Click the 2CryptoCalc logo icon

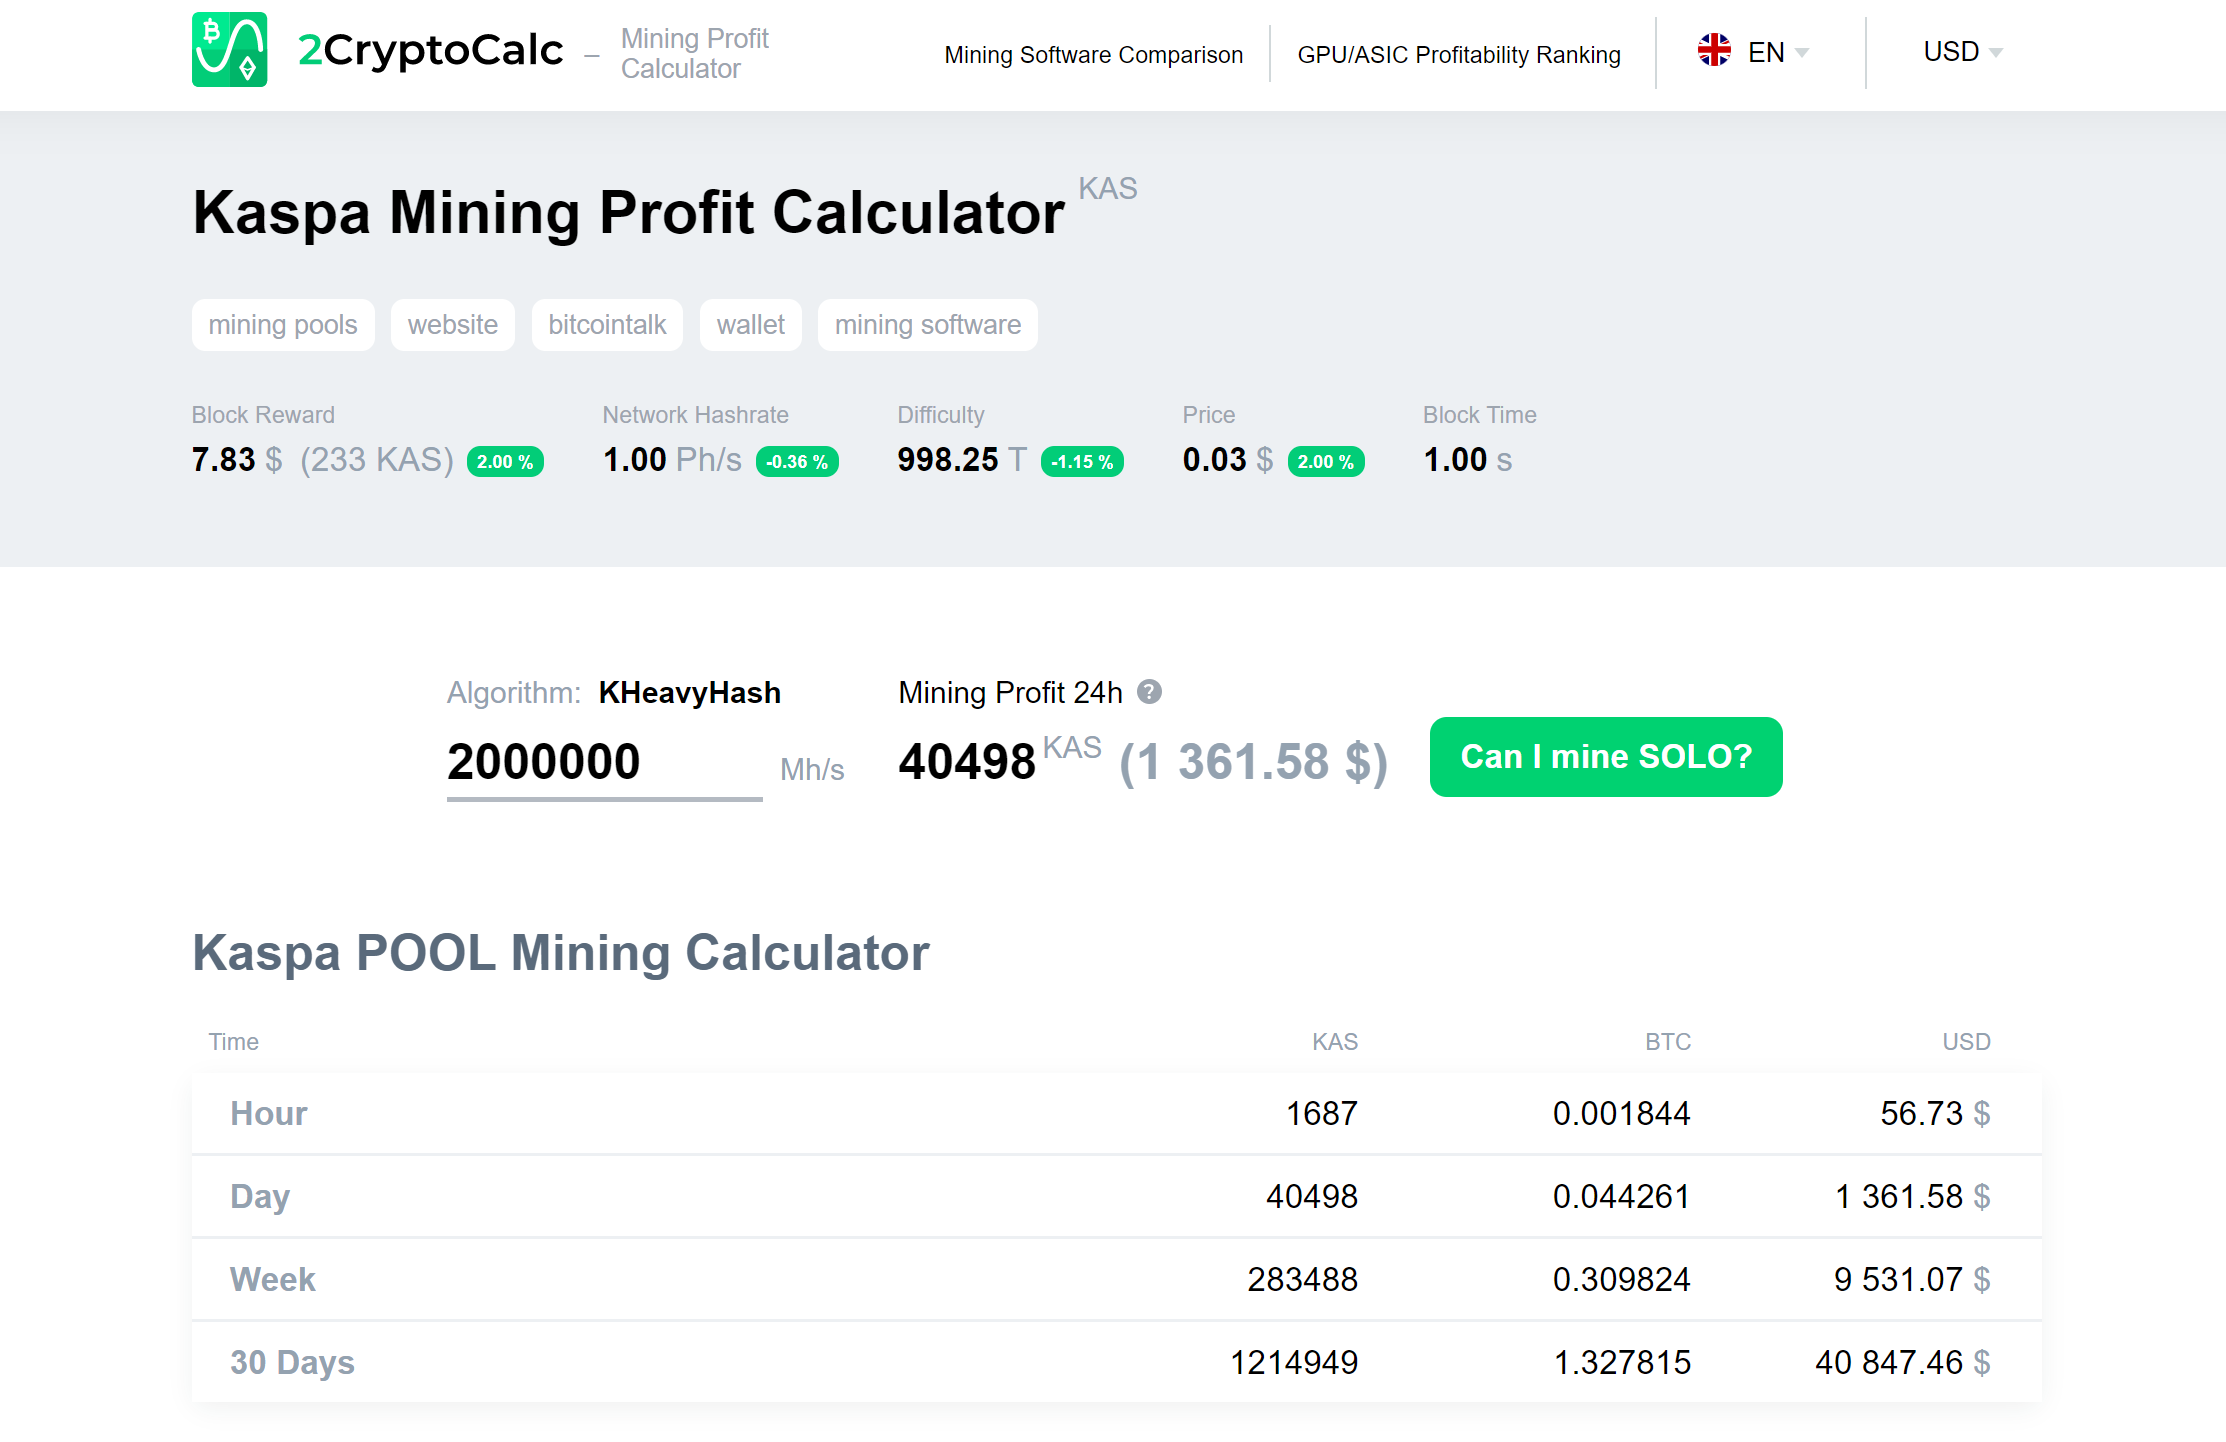229,50
